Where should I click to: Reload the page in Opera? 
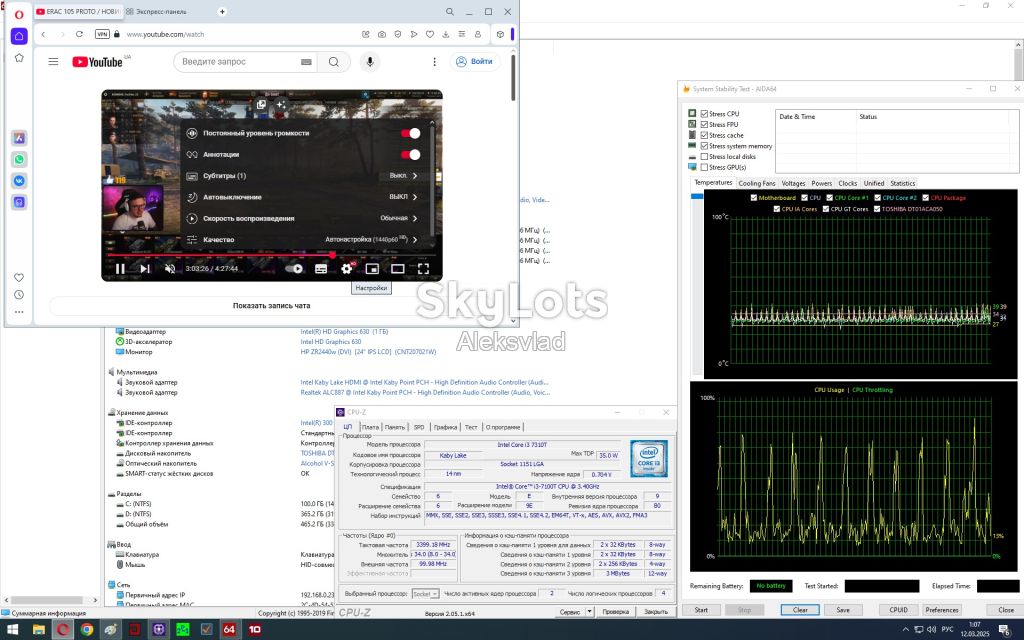[79, 34]
